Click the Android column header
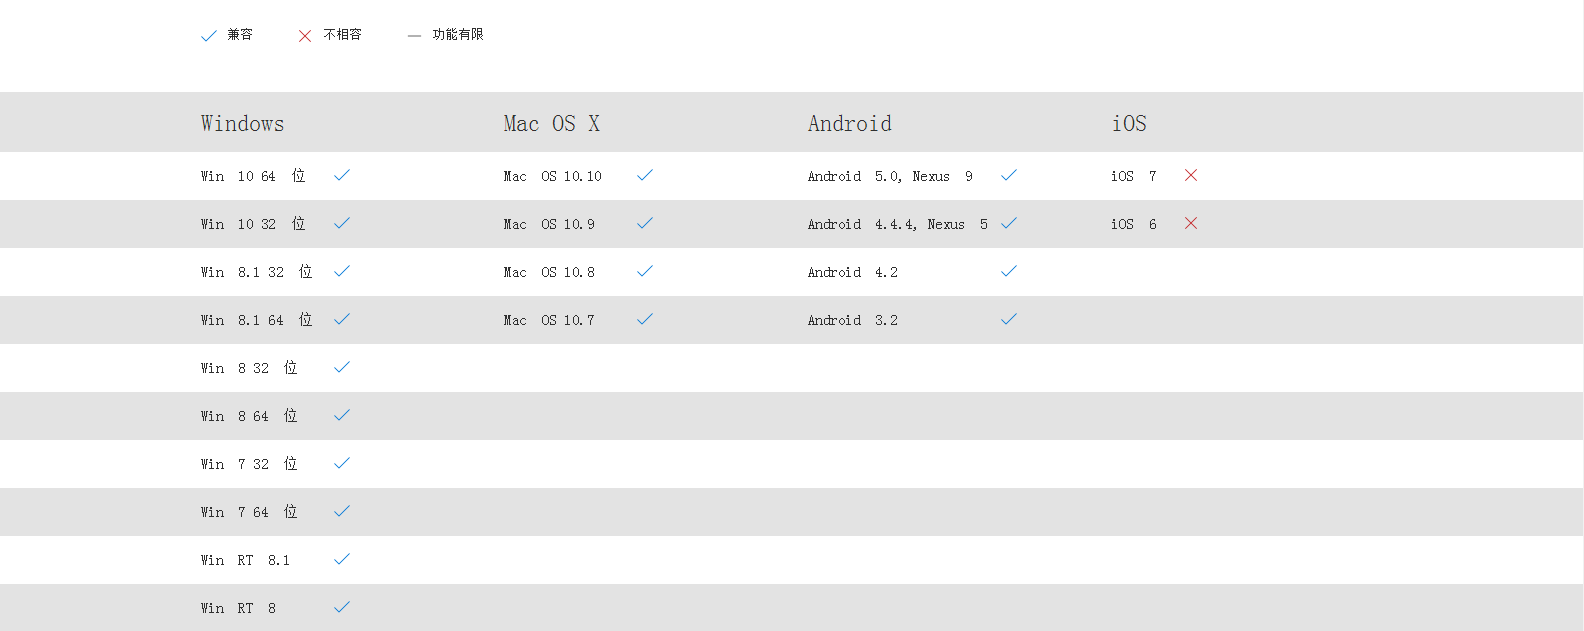The image size is (1584, 631). point(850,123)
